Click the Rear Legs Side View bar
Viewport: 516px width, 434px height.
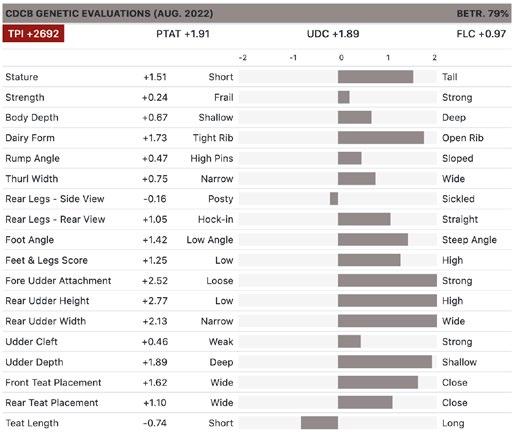tap(334, 199)
